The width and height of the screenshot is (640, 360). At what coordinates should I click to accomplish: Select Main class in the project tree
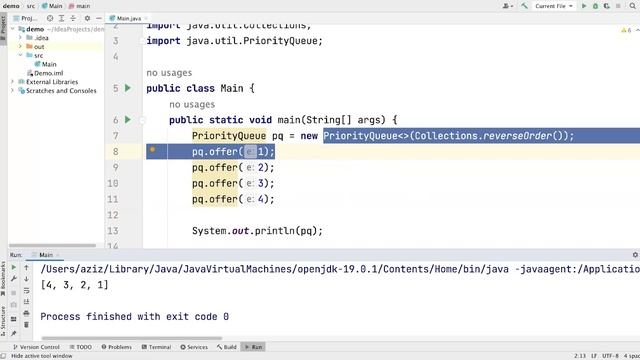pyautogui.click(x=46, y=64)
